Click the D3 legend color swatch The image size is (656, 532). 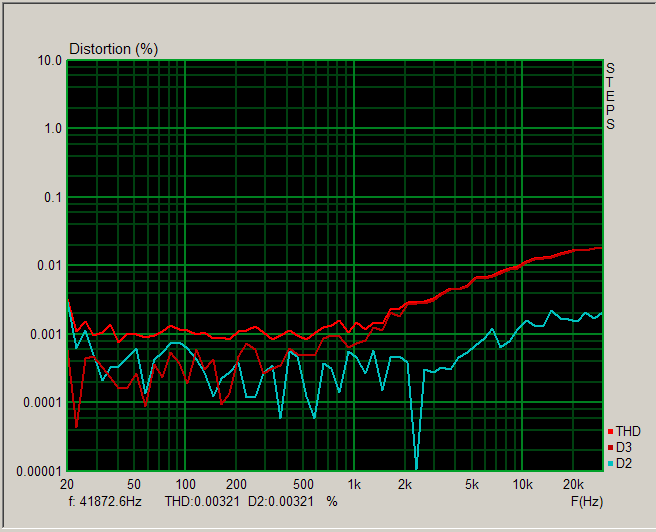pyautogui.click(x=610, y=448)
